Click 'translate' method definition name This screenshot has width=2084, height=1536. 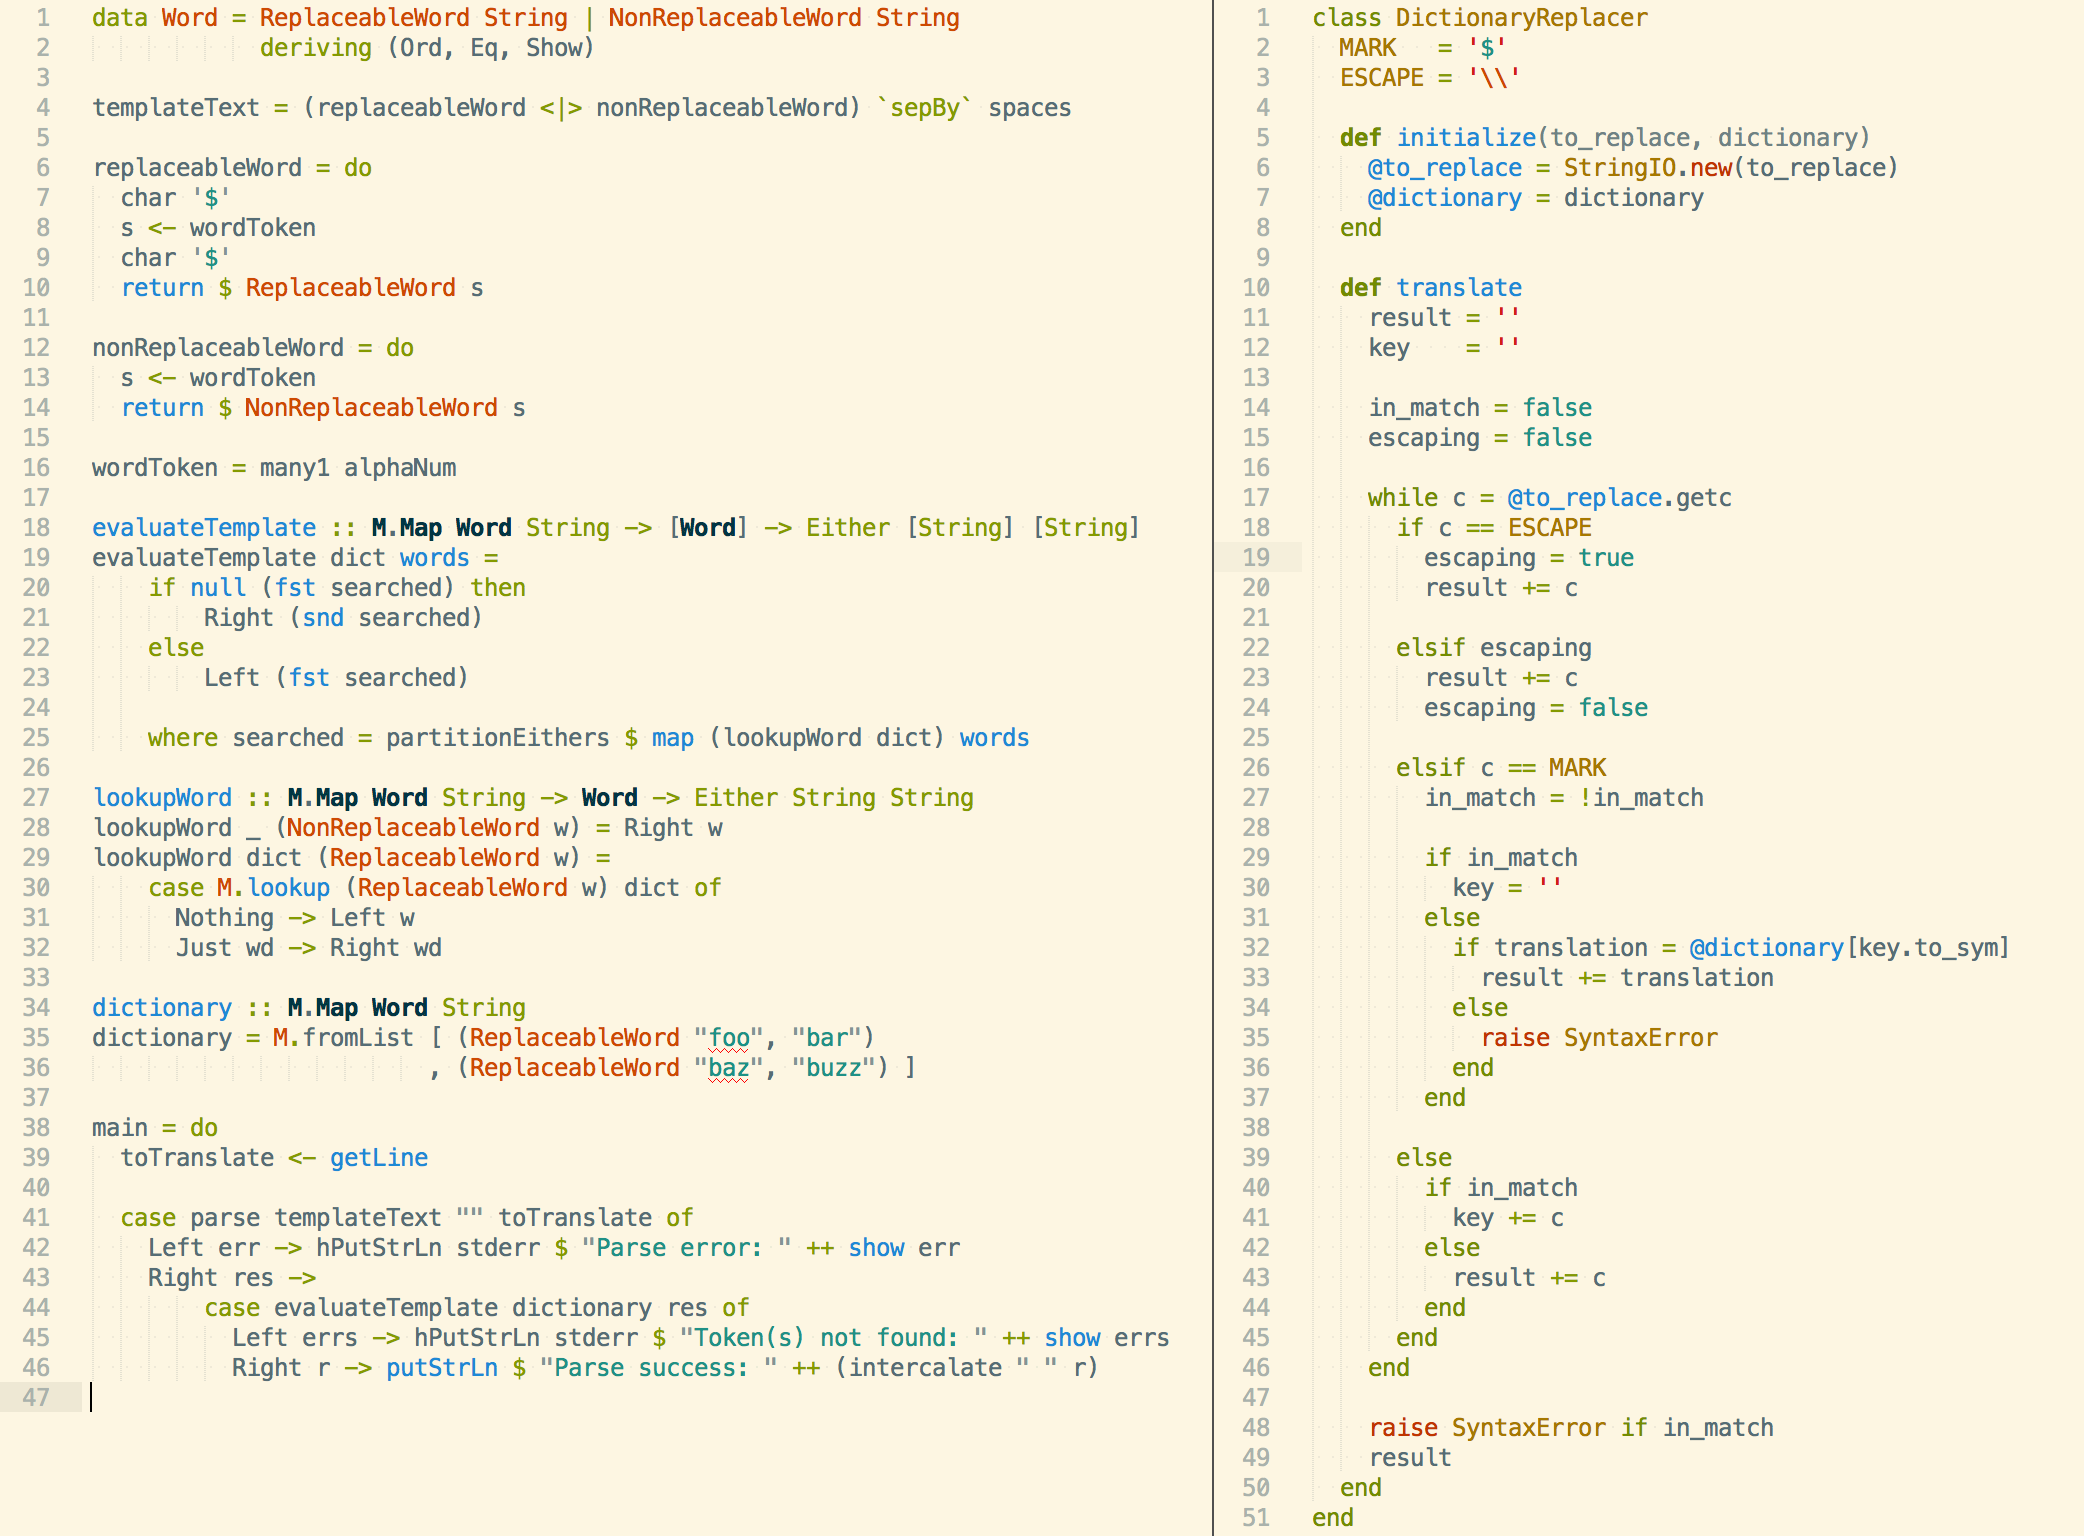tap(1459, 287)
